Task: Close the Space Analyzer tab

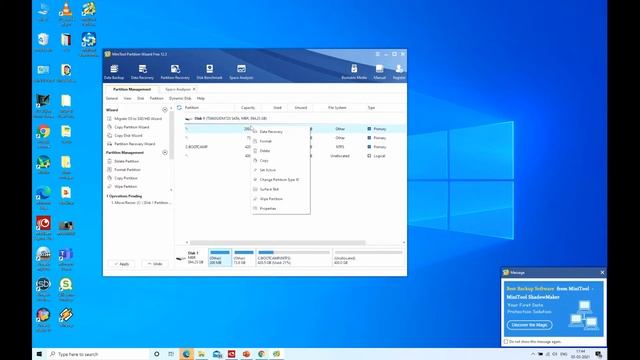Action: pyautogui.click(x=194, y=89)
